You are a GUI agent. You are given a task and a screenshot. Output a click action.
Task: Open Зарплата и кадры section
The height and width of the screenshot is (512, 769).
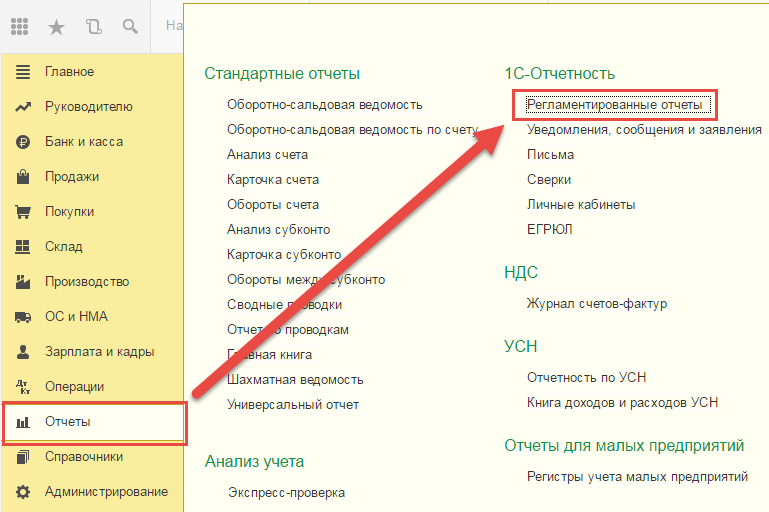(x=99, y=352)
